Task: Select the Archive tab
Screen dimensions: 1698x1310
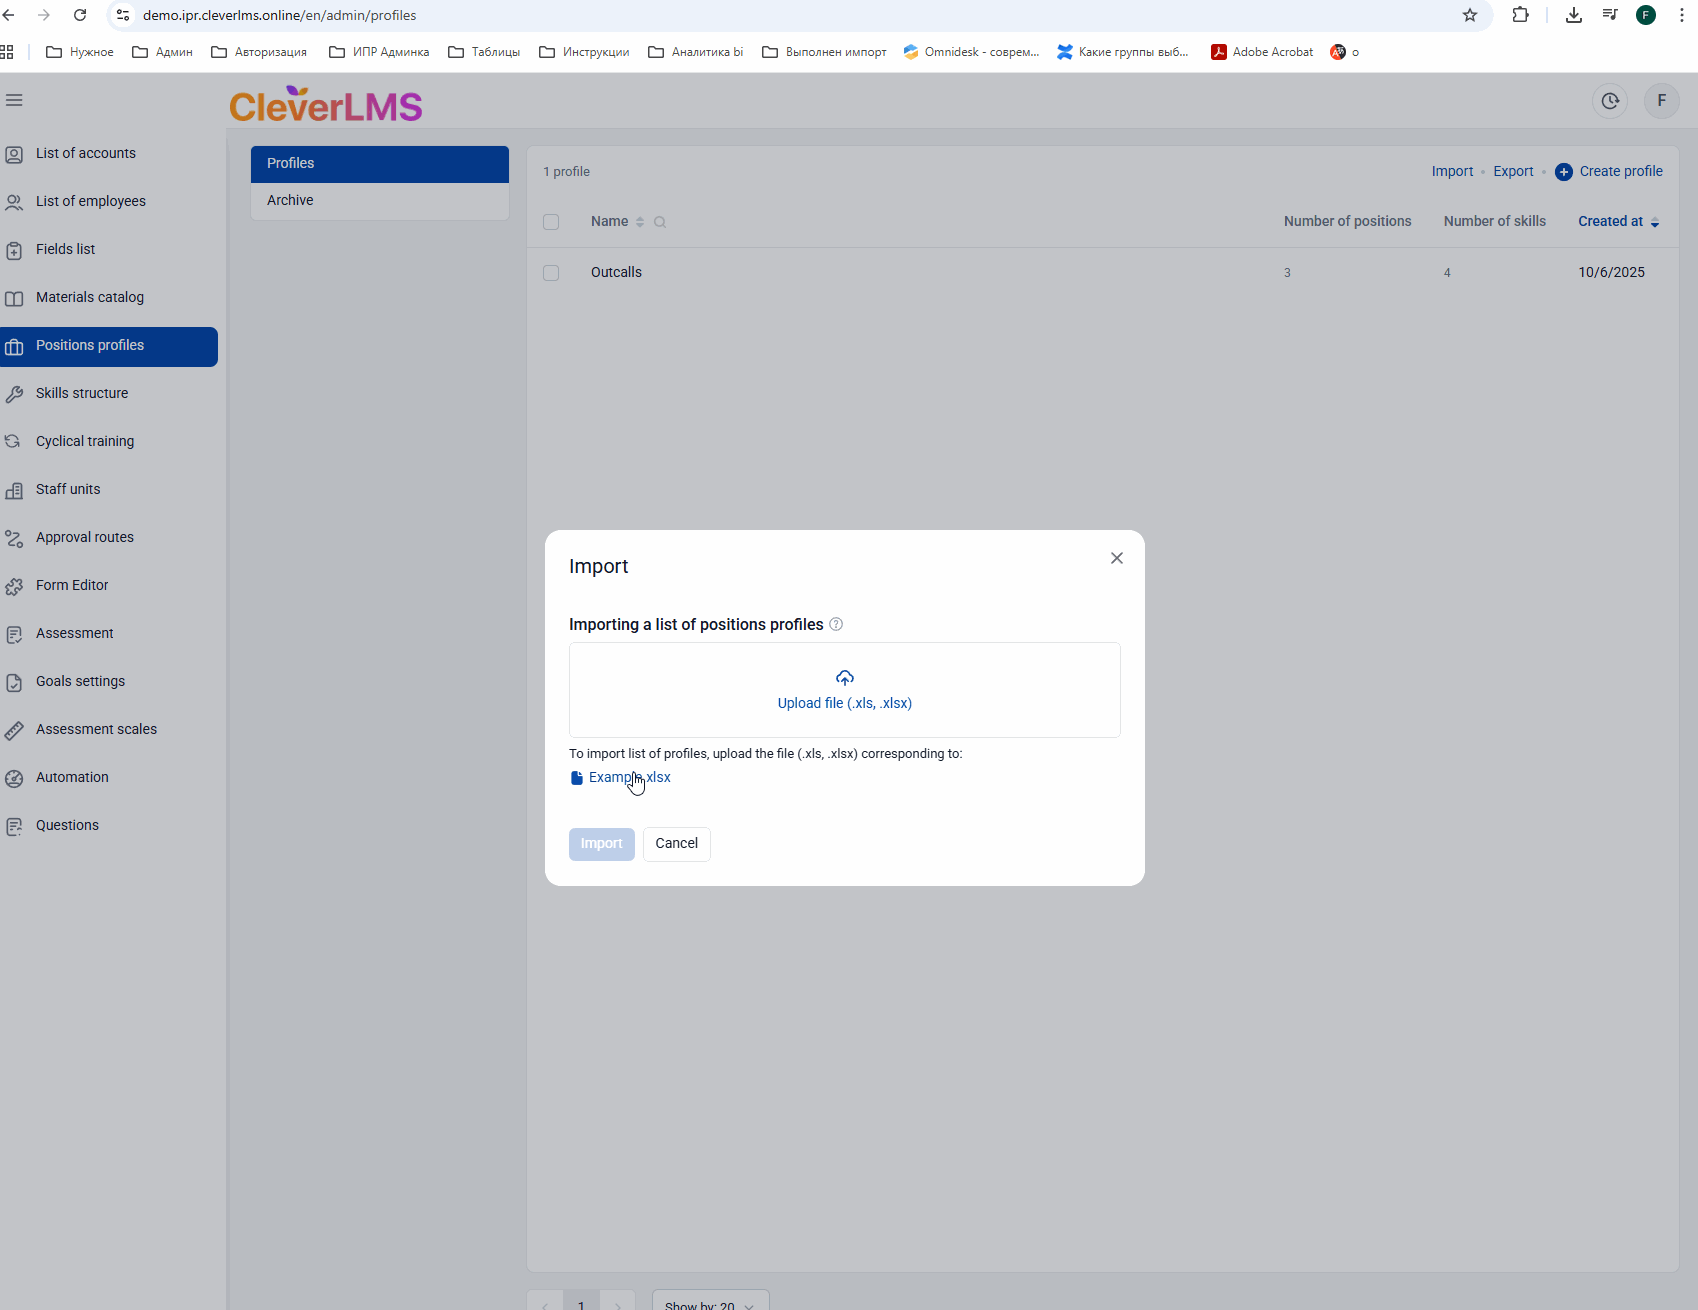Action: [380, 201]
